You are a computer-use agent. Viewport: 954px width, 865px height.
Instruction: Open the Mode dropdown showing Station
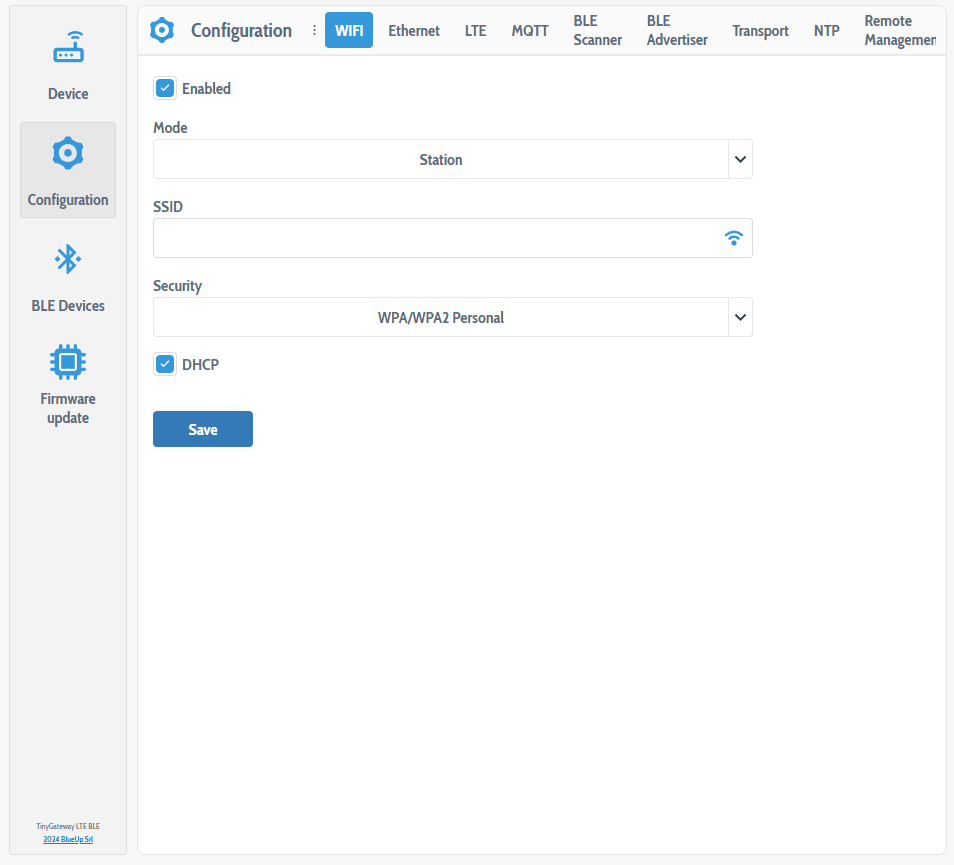point(452,159)
